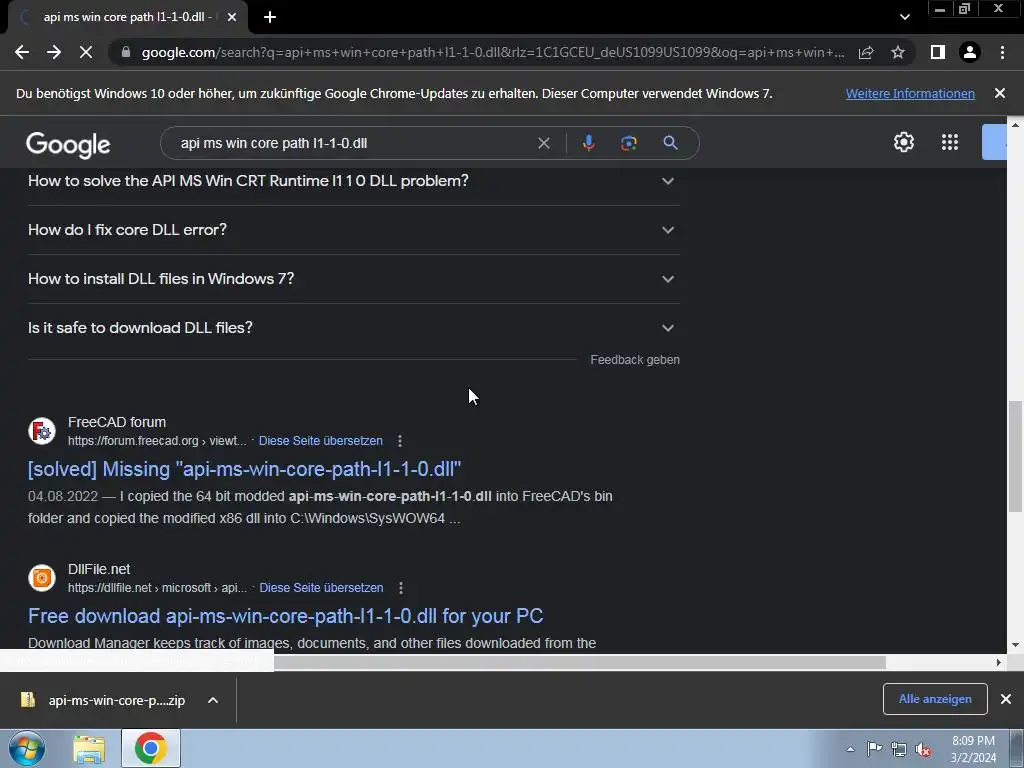Bookmark this page with star icon
This screenshot has height=768, width=1024.
click(898, 52)
